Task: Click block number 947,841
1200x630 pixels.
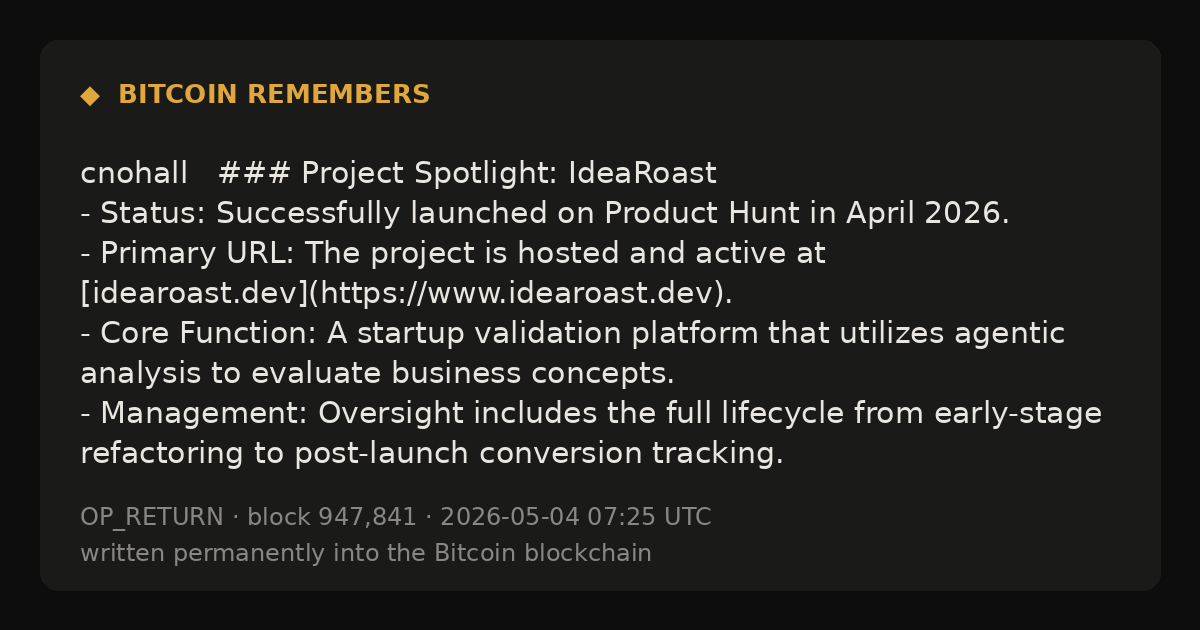Action: pos(332,518)
